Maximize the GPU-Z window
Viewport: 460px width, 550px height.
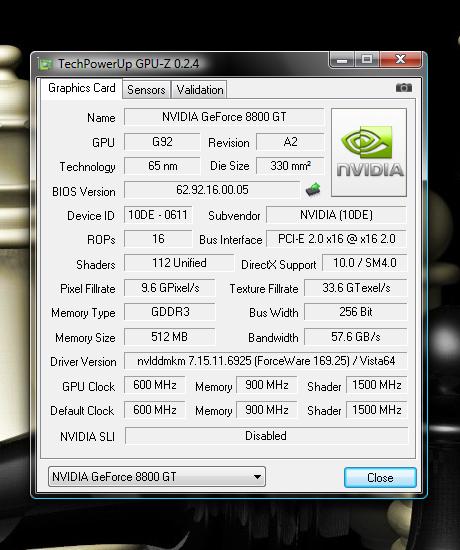(x=367, y=60)
